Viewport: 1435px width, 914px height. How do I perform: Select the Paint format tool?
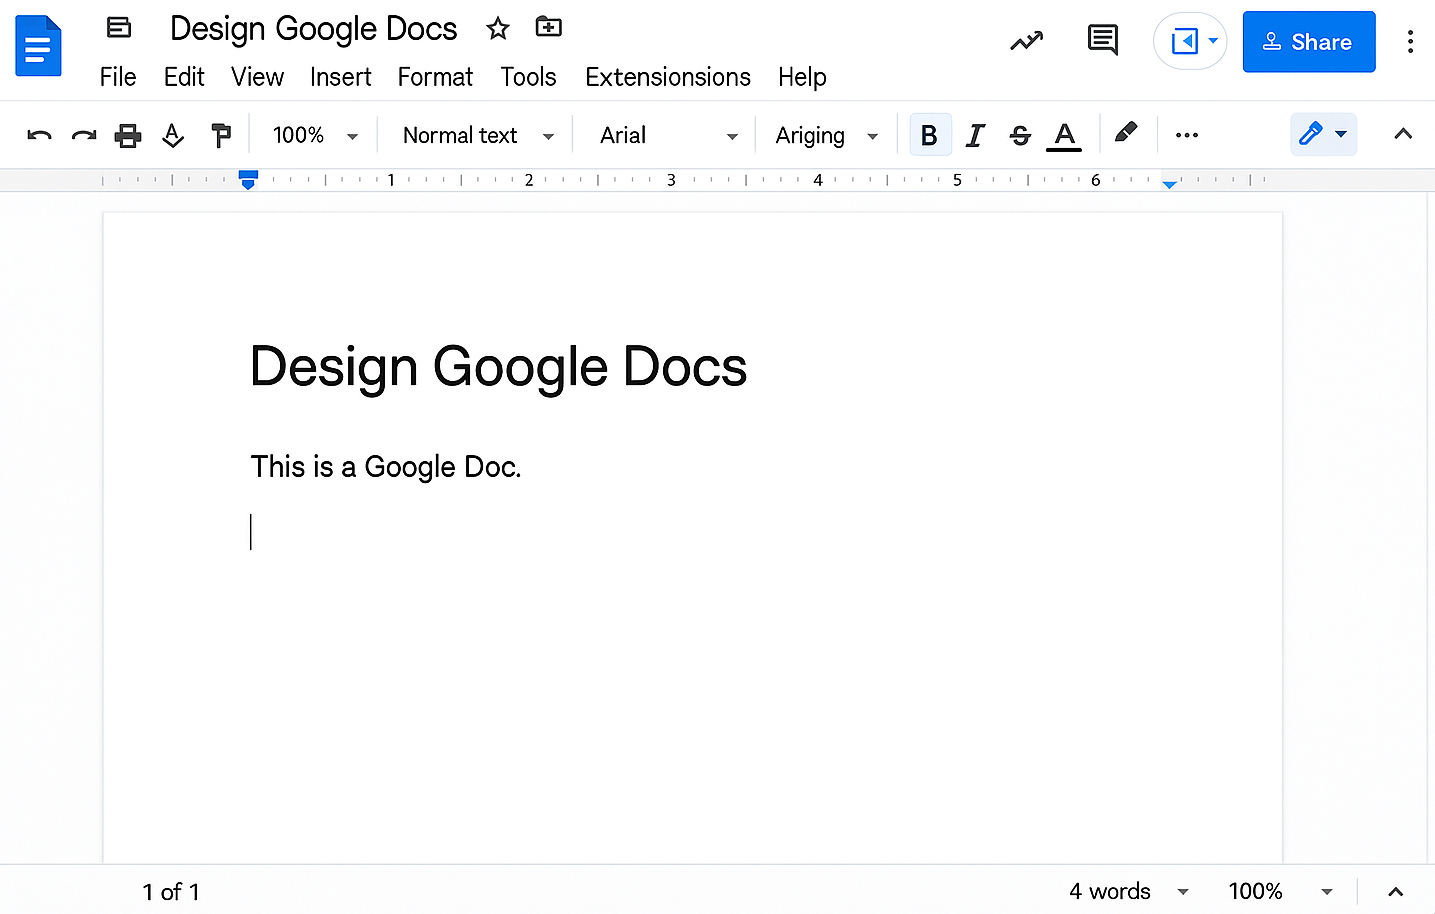[x=221, y=134]
